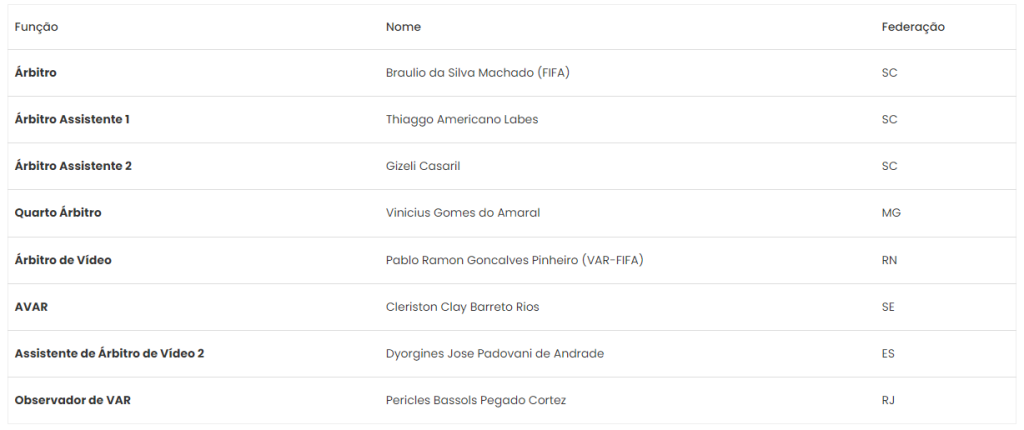This screenshot has height=430, width=1024.
Task: Click the AVAR row label
Action: pyautogui.click(x=31, y=306)
